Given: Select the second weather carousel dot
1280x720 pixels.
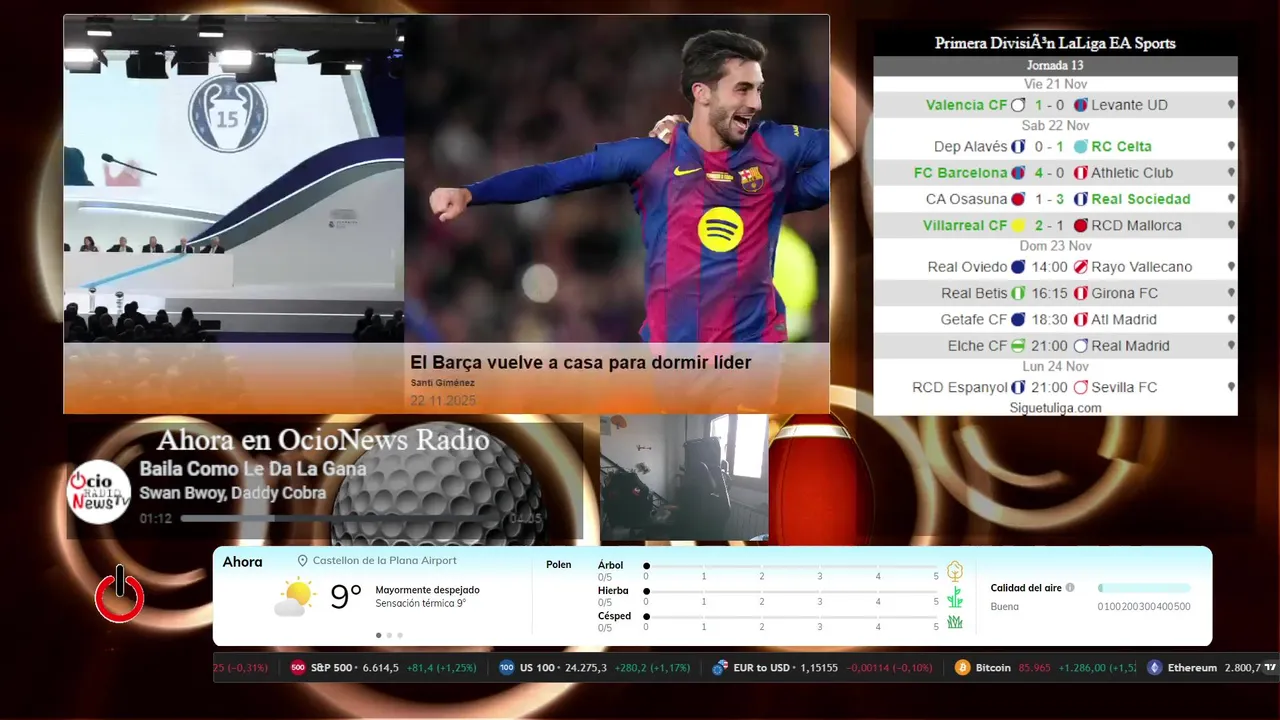Looking at the screenshot, I should (389, 635).
